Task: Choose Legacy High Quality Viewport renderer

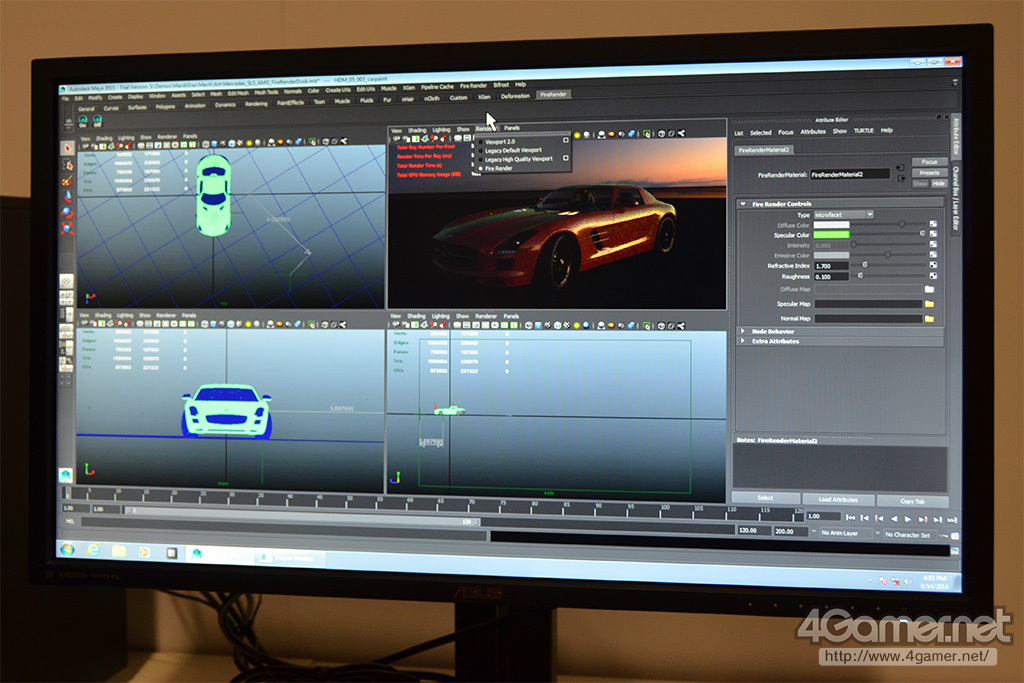Action: coord(518,159)
